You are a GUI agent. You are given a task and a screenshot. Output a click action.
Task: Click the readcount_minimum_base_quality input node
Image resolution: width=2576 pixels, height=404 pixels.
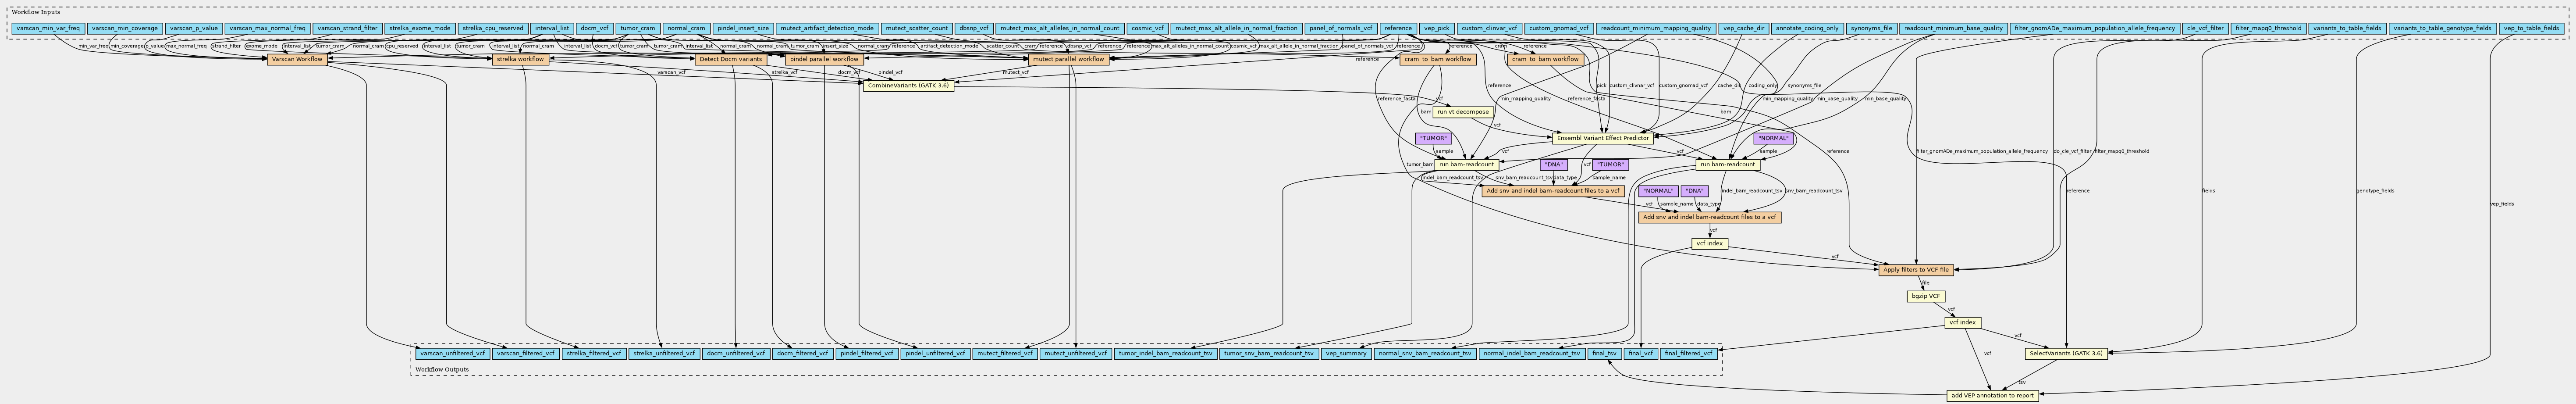[x=1953, y=29]
